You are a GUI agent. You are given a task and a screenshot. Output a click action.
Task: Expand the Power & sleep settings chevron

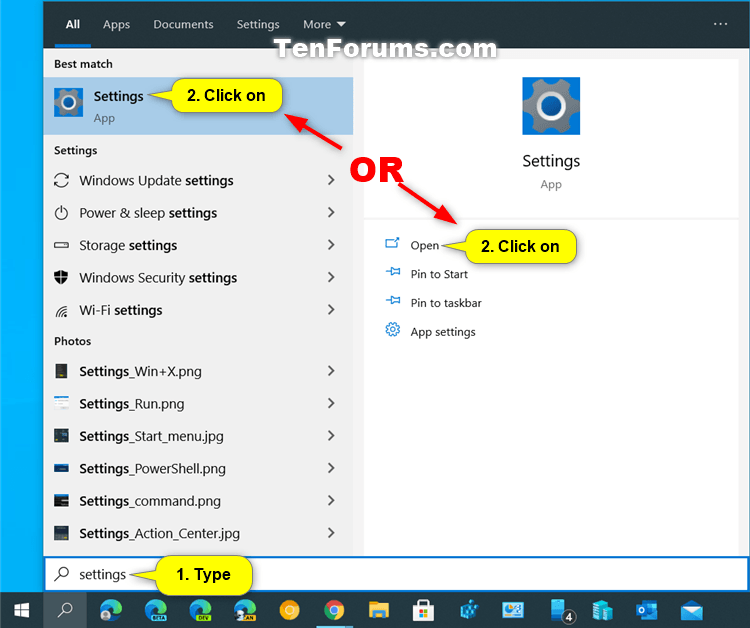pyautogui.click(x=331, y=212)
